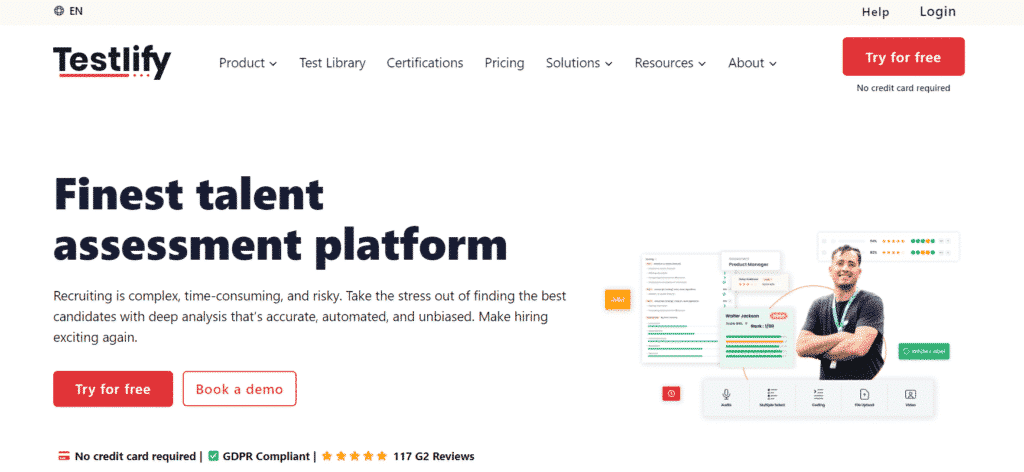Click Book a demo button
The width and height of the screenshot is (1024, 472).
pos(240,389)
